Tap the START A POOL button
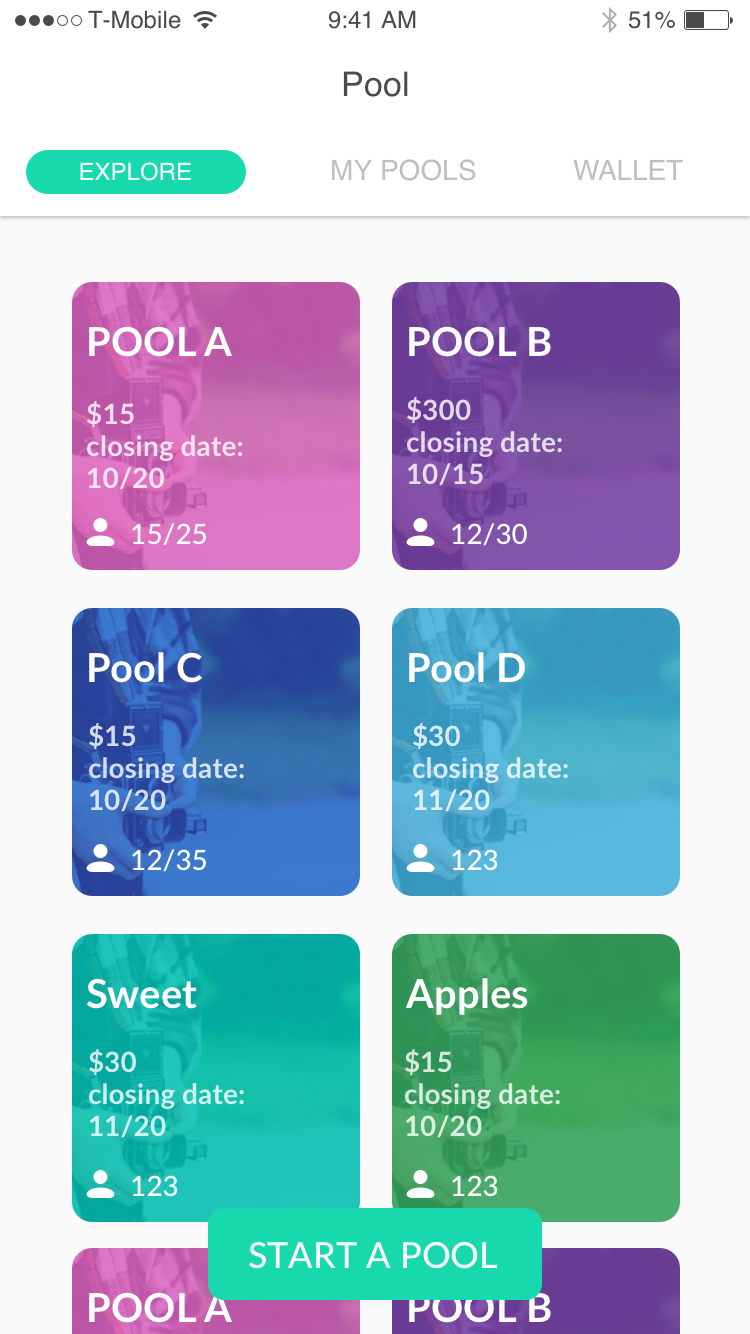 tap(375, 1254)
